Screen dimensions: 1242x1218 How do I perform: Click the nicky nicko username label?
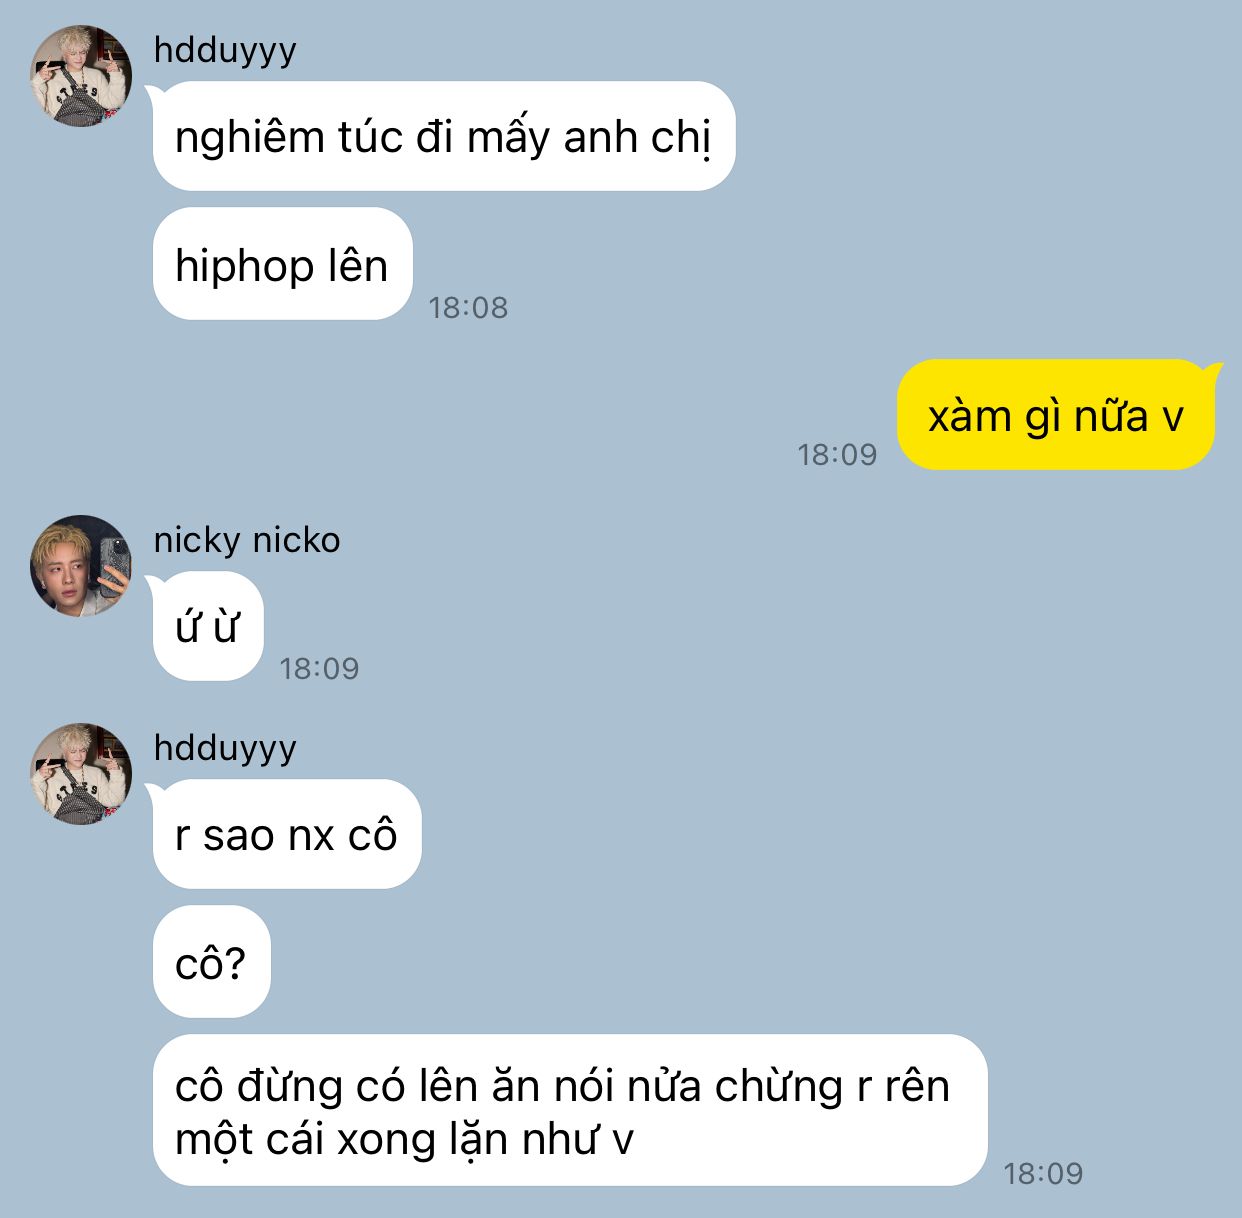tap(247, 540)
